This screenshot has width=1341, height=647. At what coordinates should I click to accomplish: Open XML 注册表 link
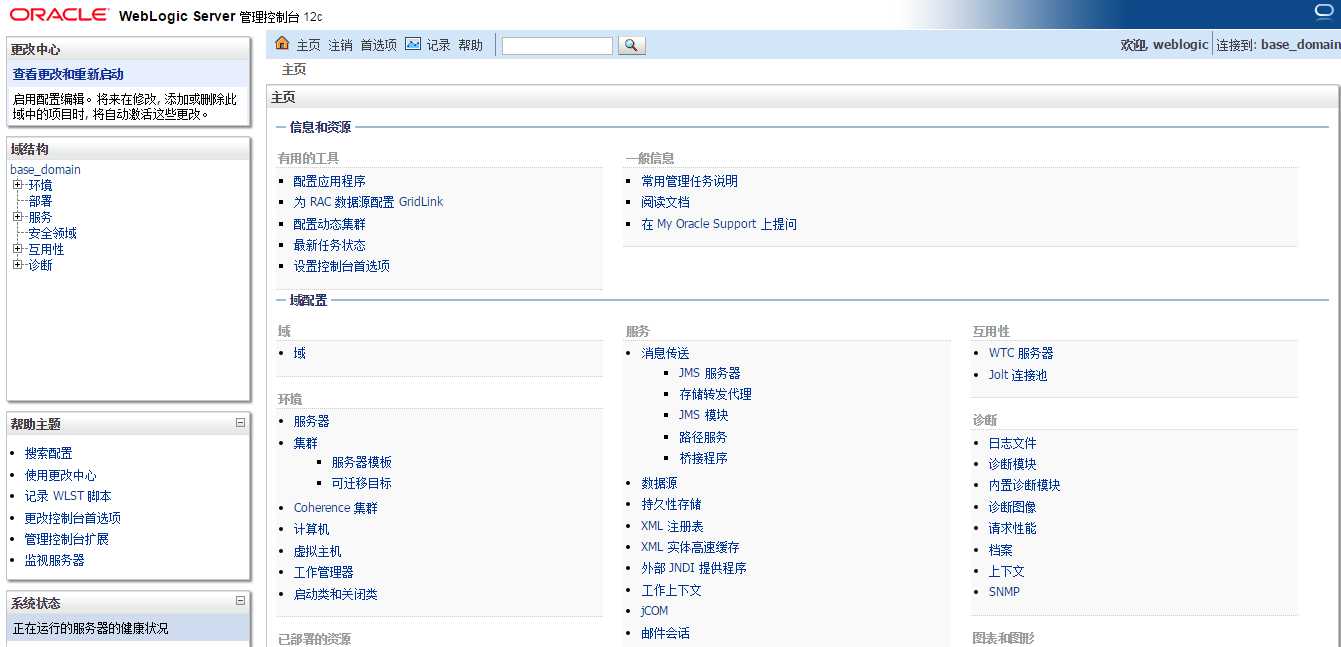pyautogui.click(x=672, y=526)
